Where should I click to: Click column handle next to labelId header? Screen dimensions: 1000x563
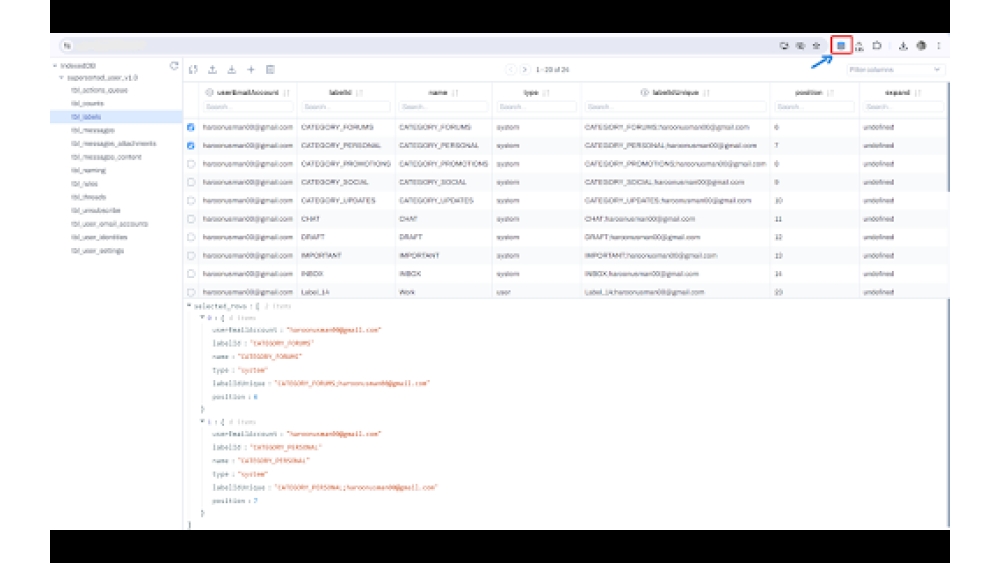click(x=360, y=92)
